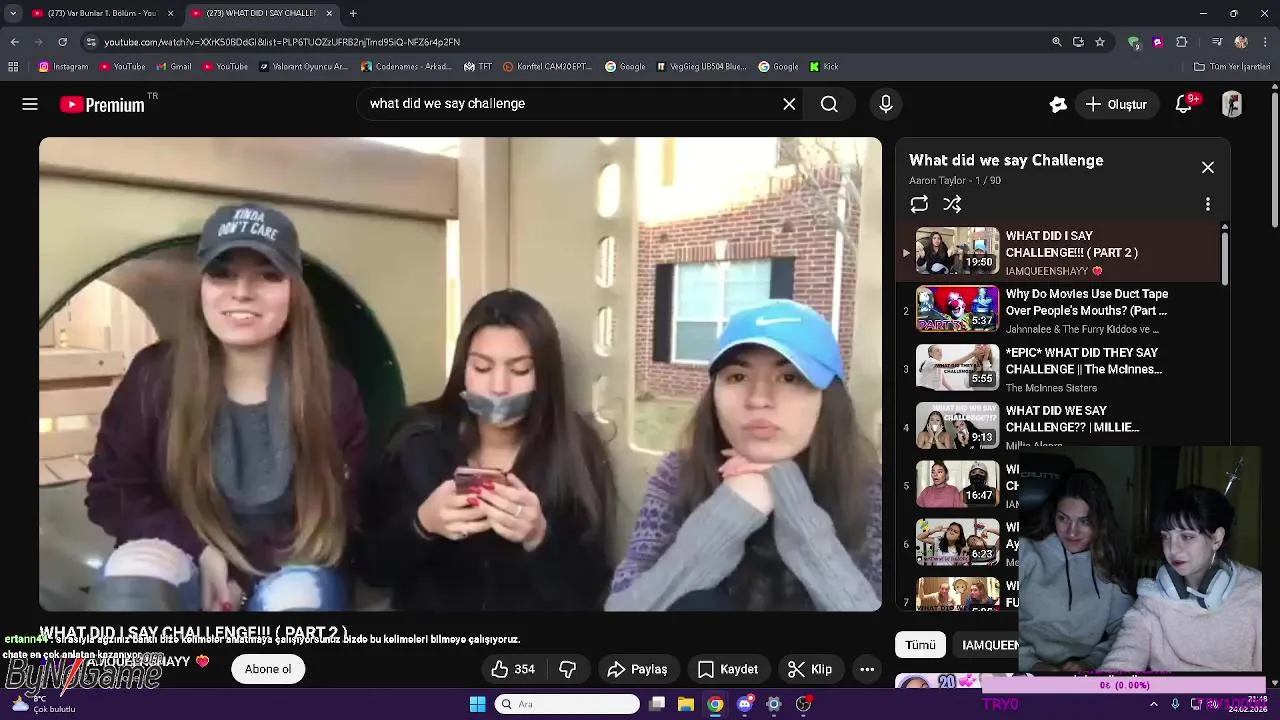Open the tab search dropdown

tap(13, 13)
